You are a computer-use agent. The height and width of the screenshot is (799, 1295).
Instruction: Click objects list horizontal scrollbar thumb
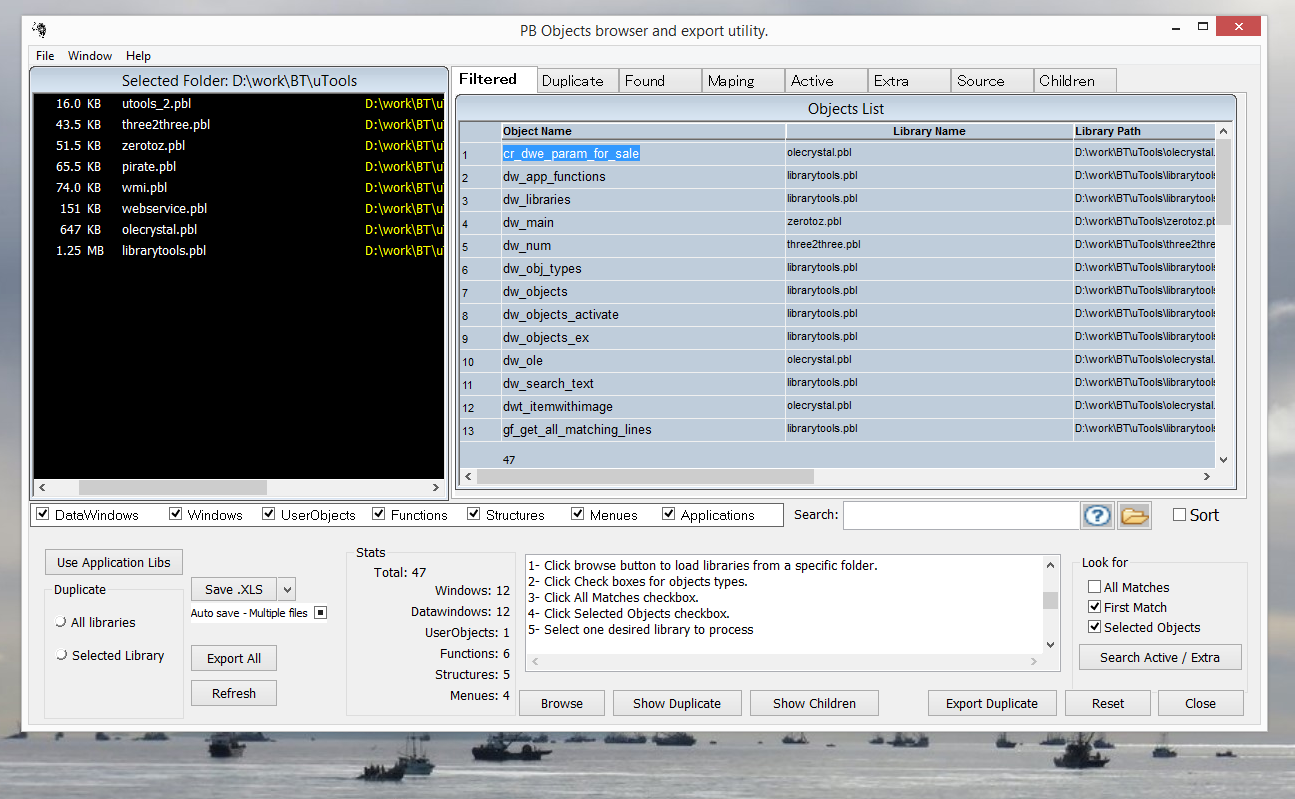click(645, 476)
